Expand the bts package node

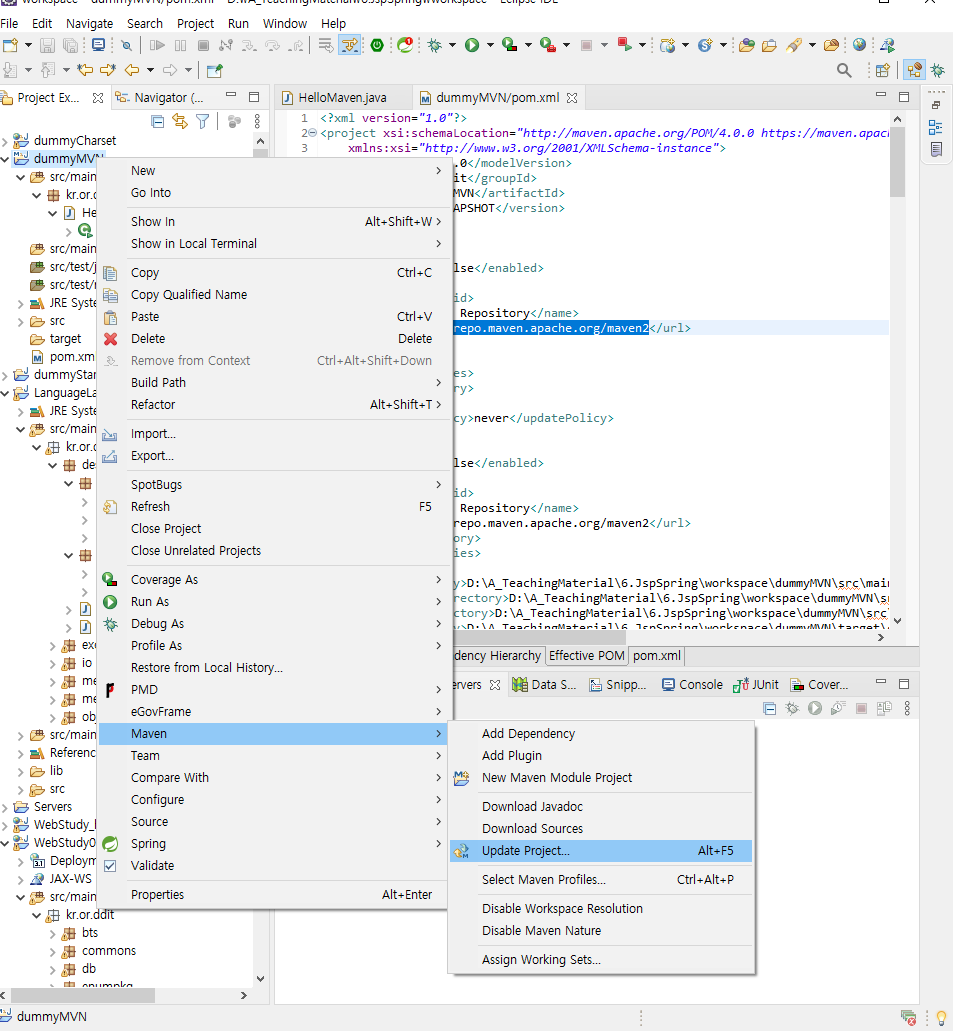[x=53, y=933]
